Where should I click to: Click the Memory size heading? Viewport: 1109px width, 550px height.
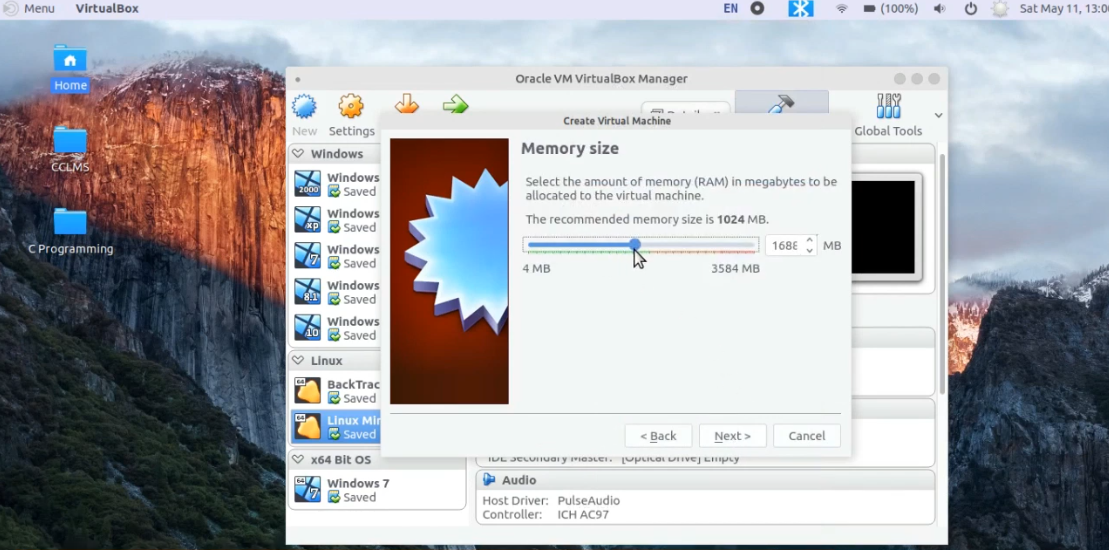pyautogui.click(x=569, y=148)
